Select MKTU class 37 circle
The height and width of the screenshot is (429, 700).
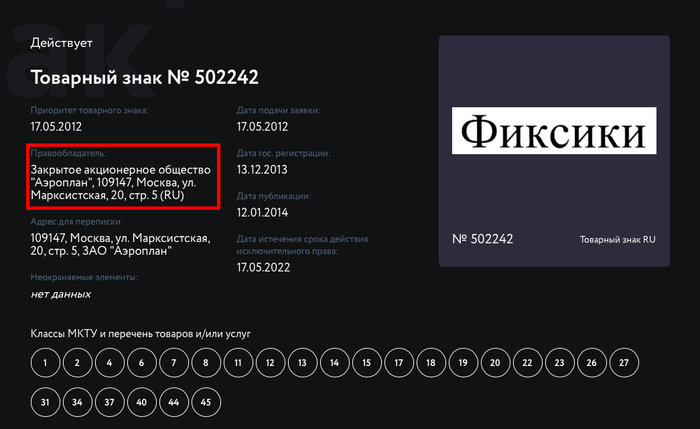point(109,402)
